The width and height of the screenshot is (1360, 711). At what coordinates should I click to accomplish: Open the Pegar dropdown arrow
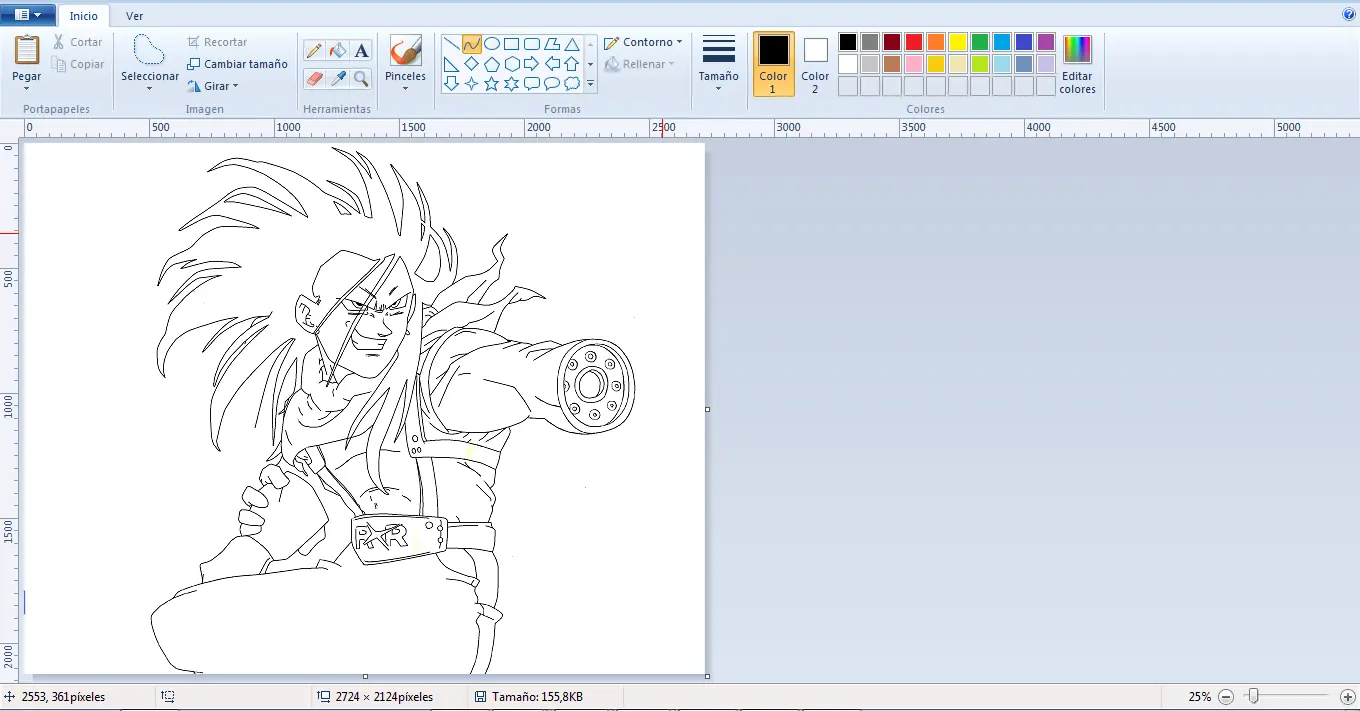[x=27, y=88]
